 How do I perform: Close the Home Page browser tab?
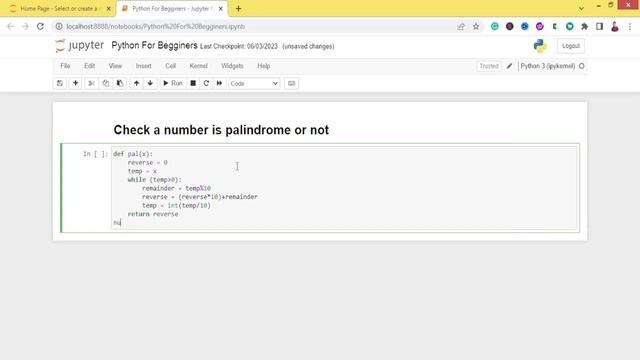[x=109, y=9]
